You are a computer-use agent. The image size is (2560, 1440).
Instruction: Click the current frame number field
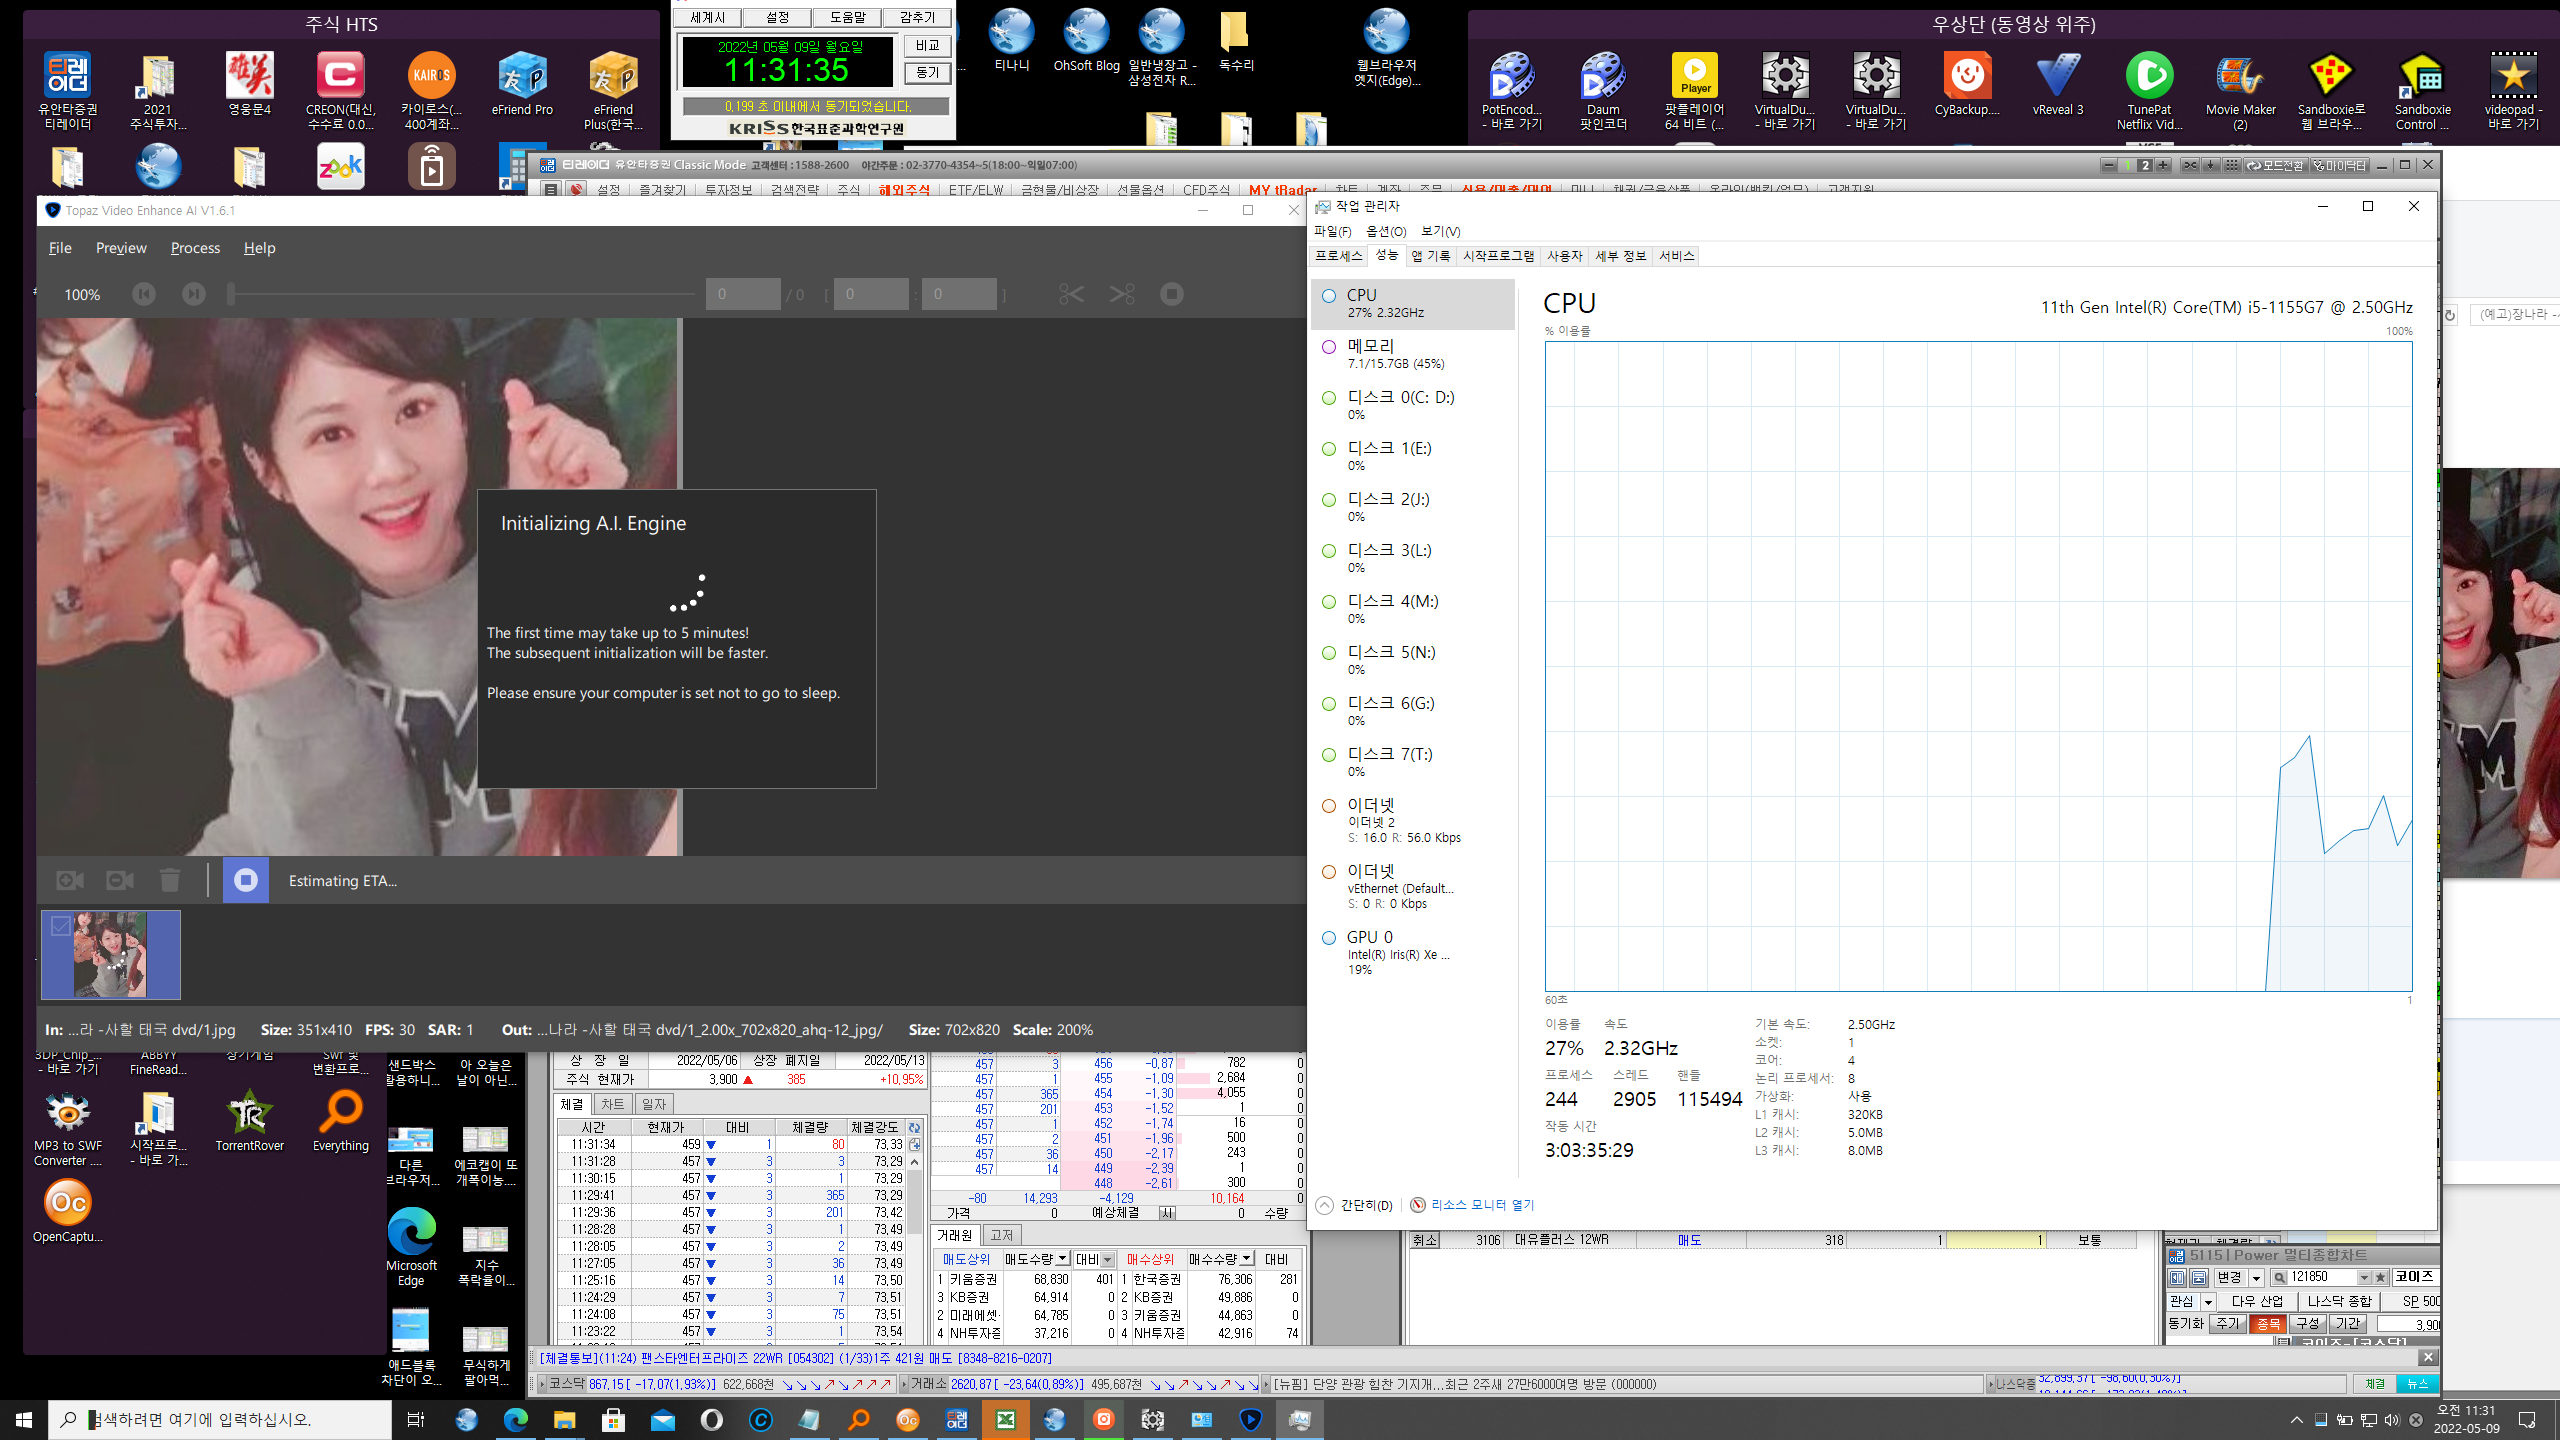pyautogui.click(x=743, y=294)
